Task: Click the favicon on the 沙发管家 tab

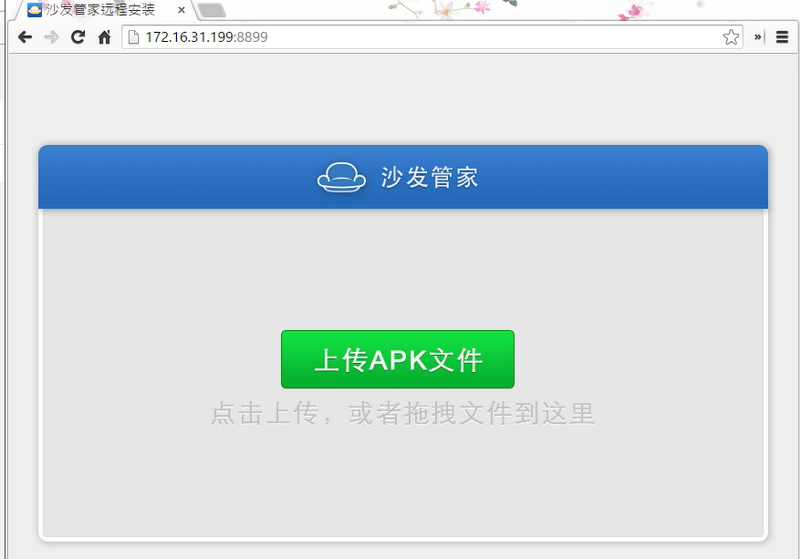Action: point(34,10)
